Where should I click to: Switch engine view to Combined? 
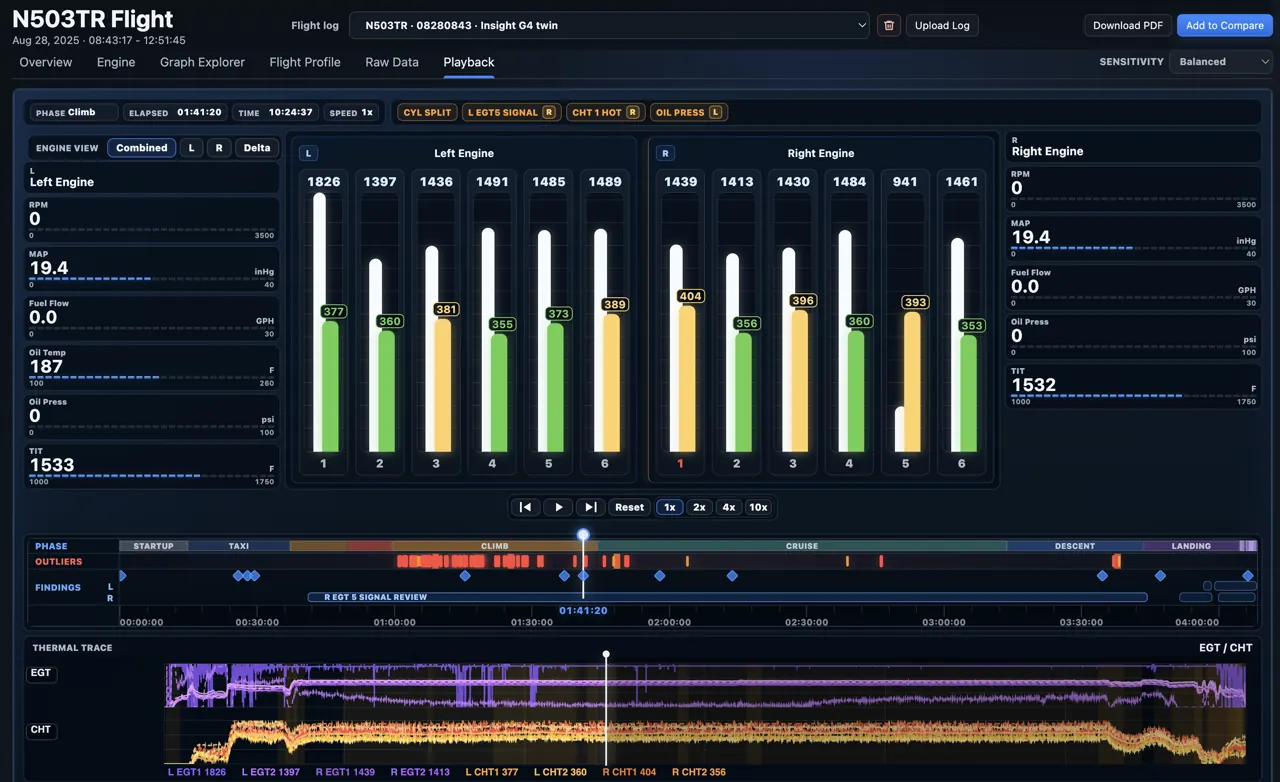click(142, 148)
